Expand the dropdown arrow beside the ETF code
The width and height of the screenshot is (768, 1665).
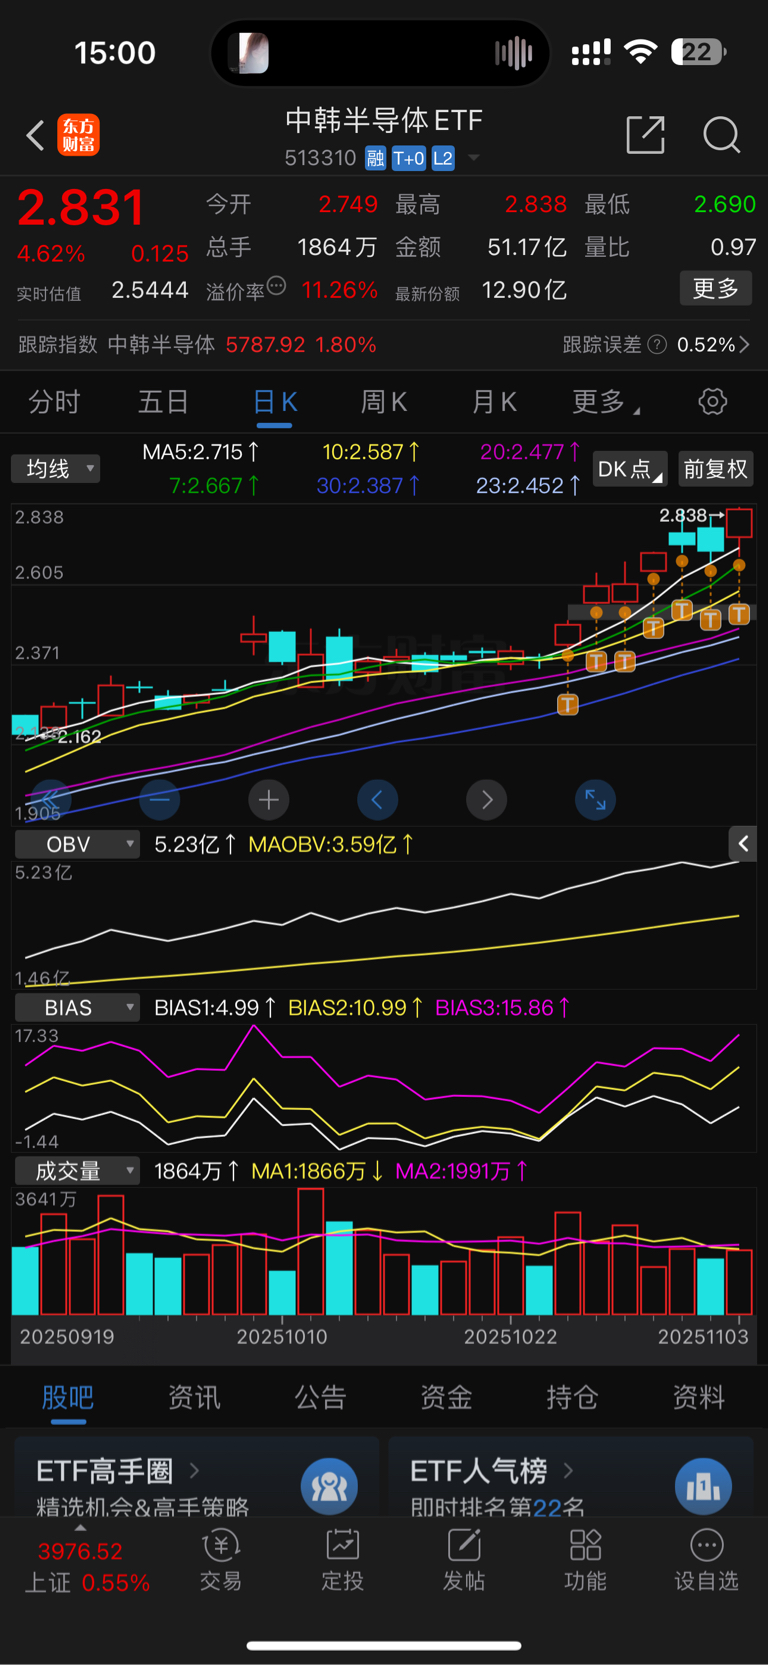tap(474, 158)
